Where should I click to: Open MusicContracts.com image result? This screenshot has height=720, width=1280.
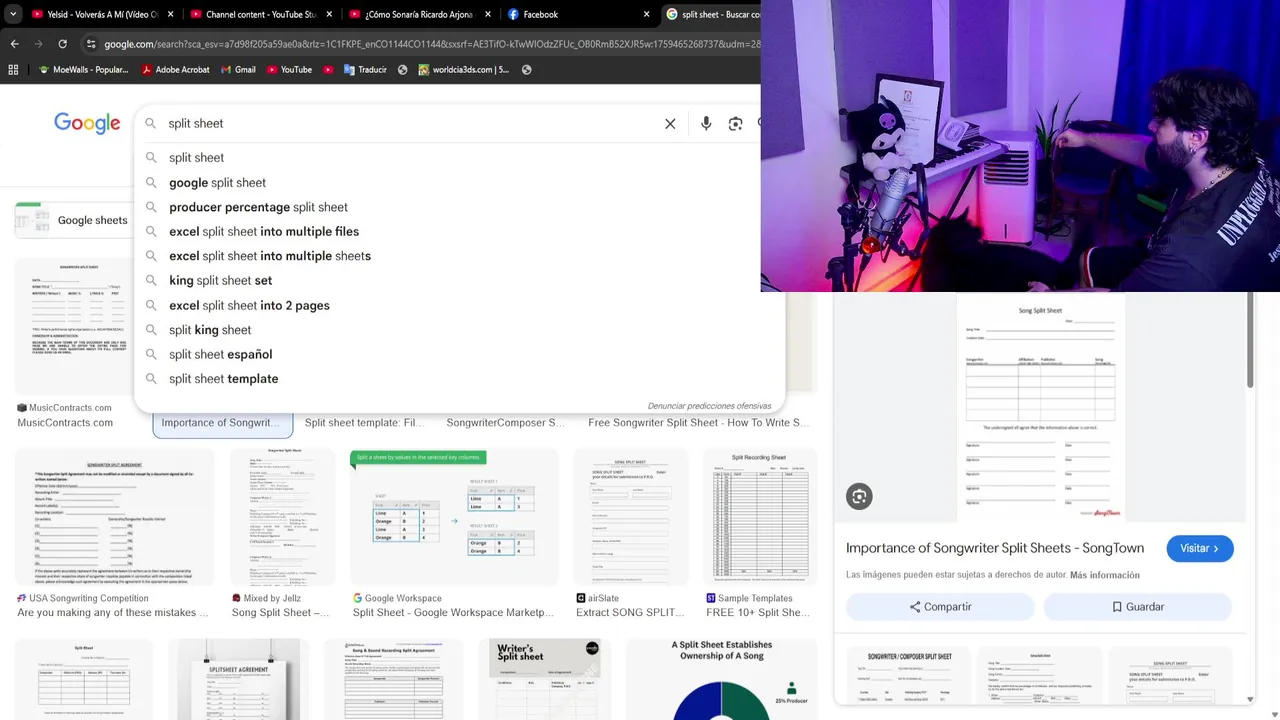point(74,327)
